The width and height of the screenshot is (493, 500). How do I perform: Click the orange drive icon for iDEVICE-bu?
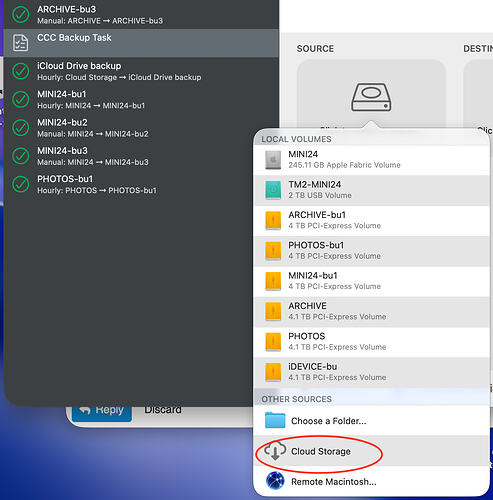click(x=273, y=372)
